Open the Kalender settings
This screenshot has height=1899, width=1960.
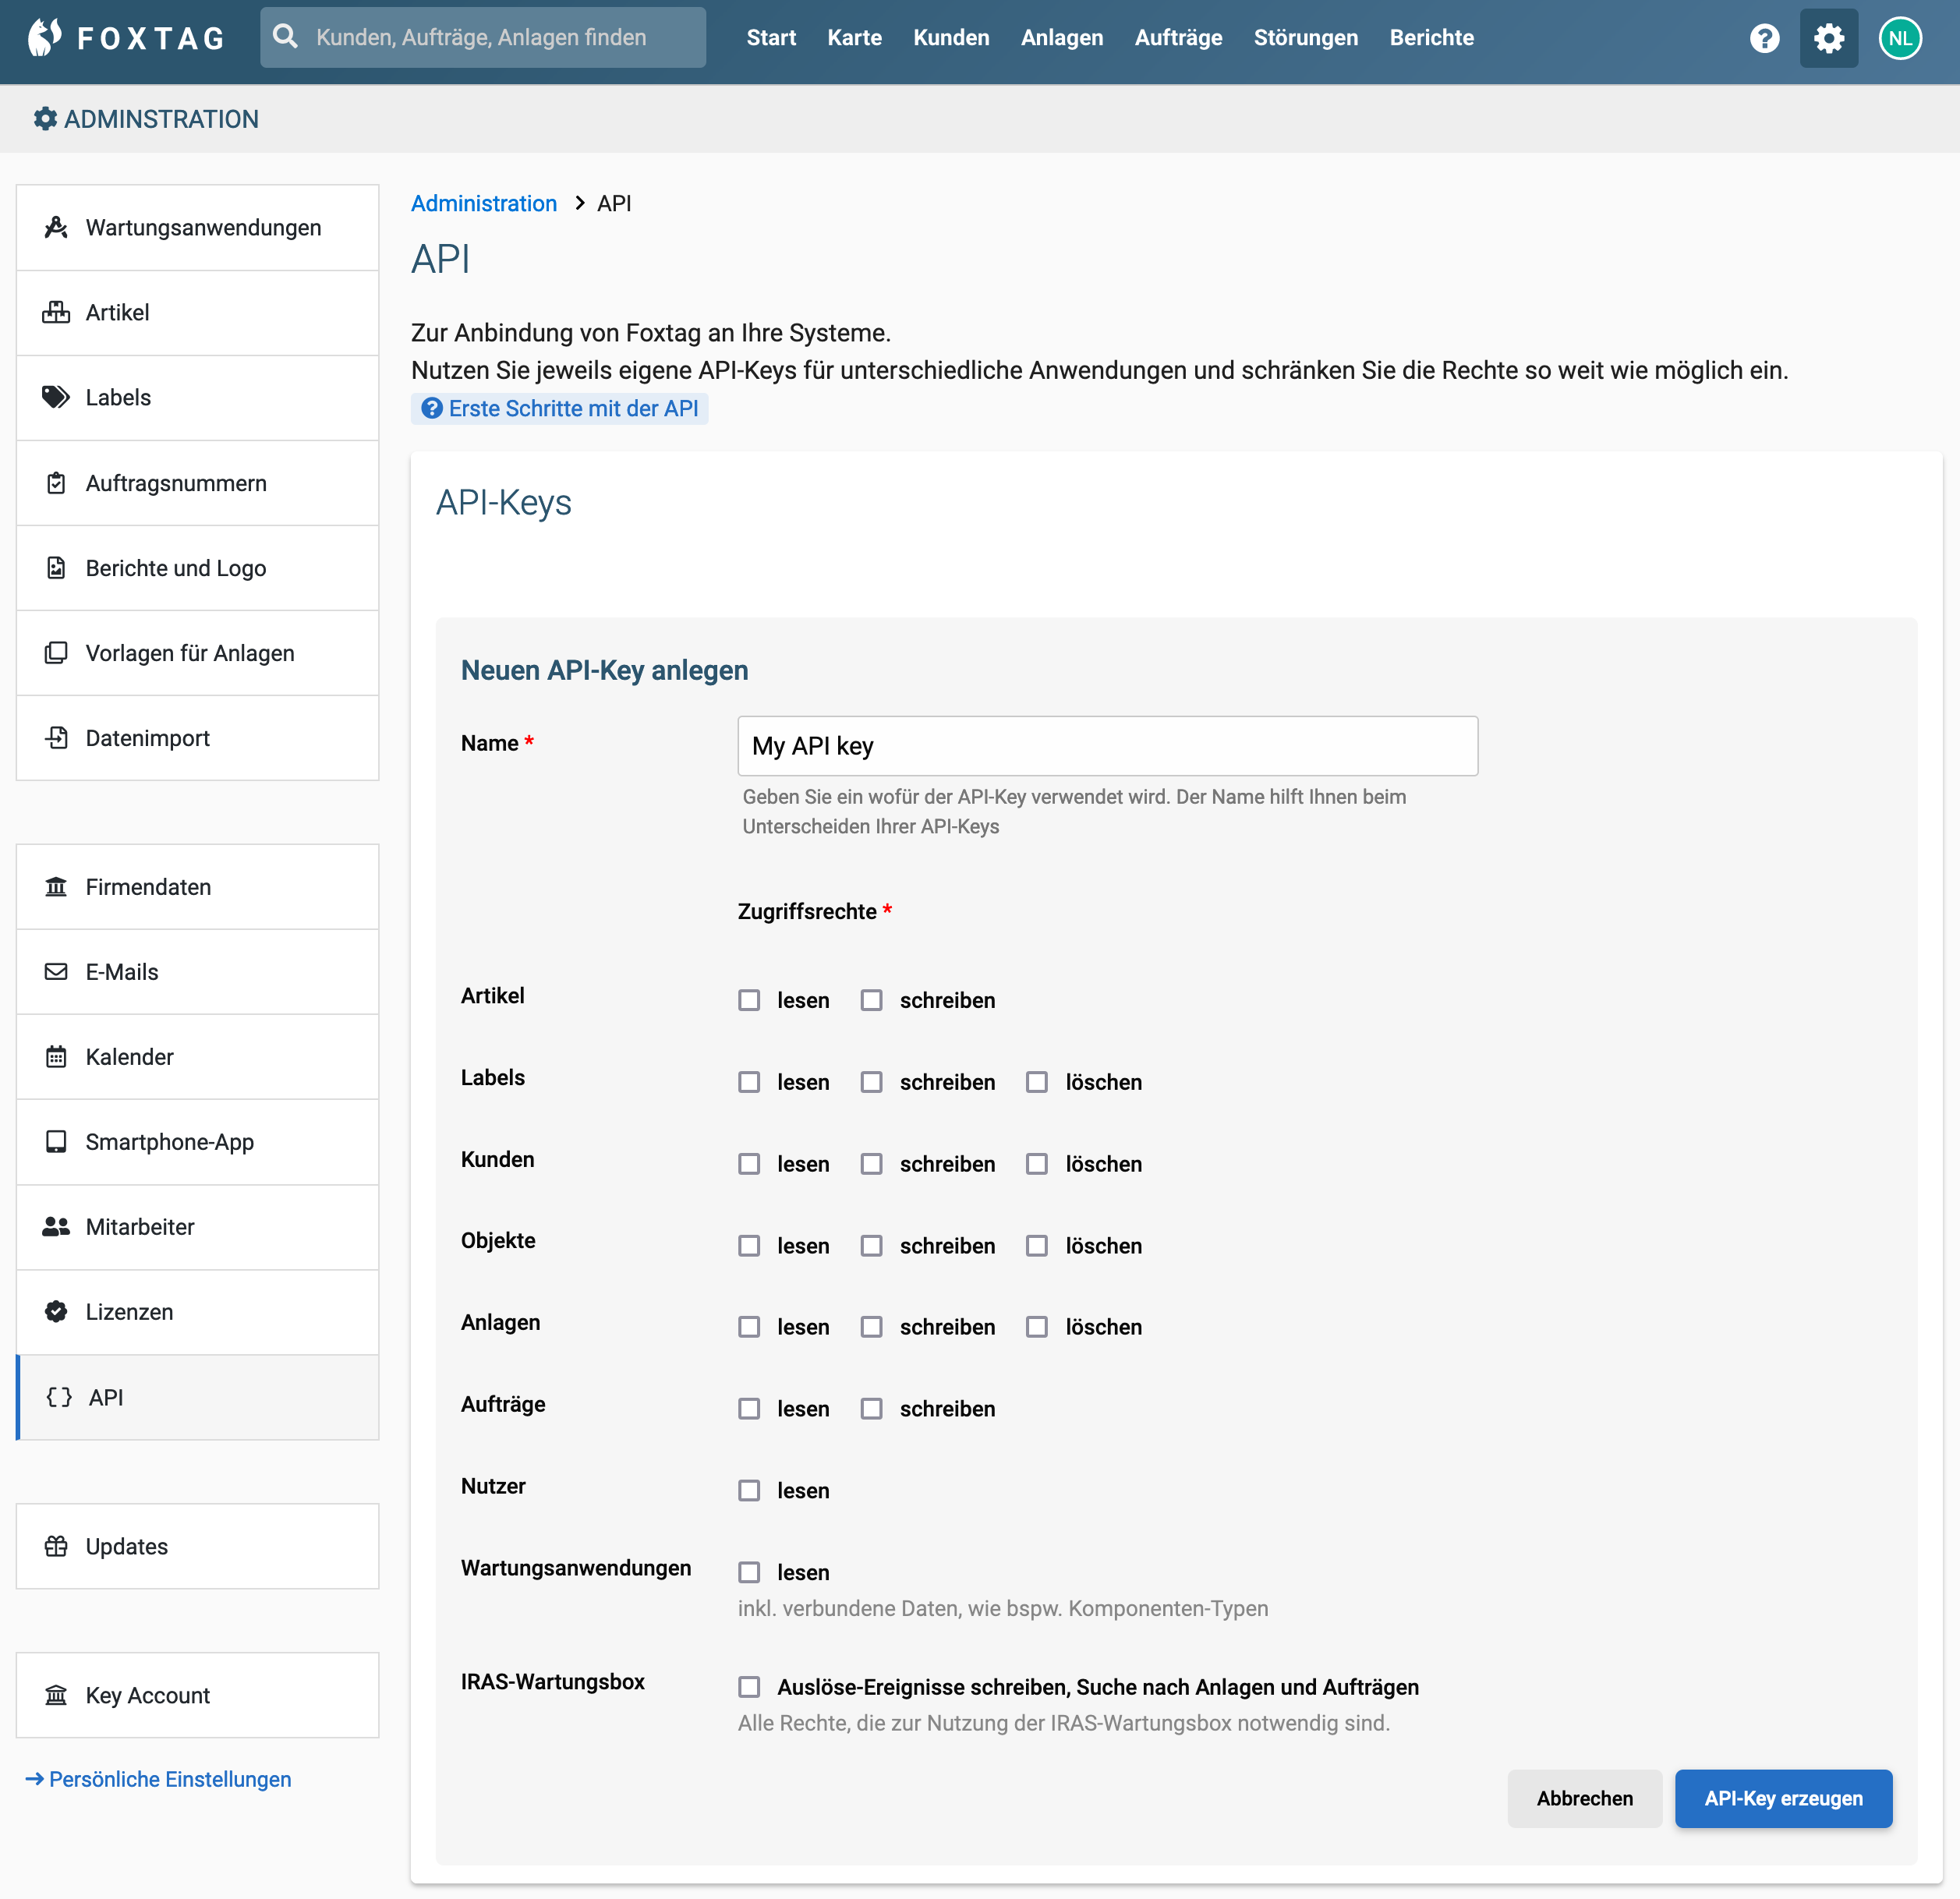click(x=128, y=1056)
